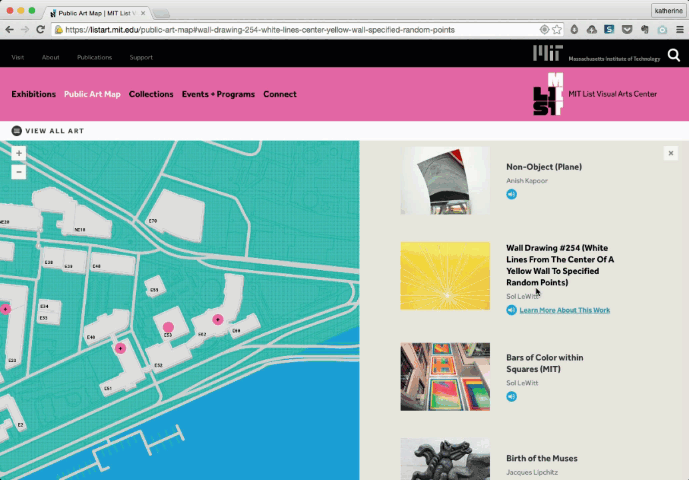
Task: Click the cloud upload extension icon
Action: click(592, 29)
